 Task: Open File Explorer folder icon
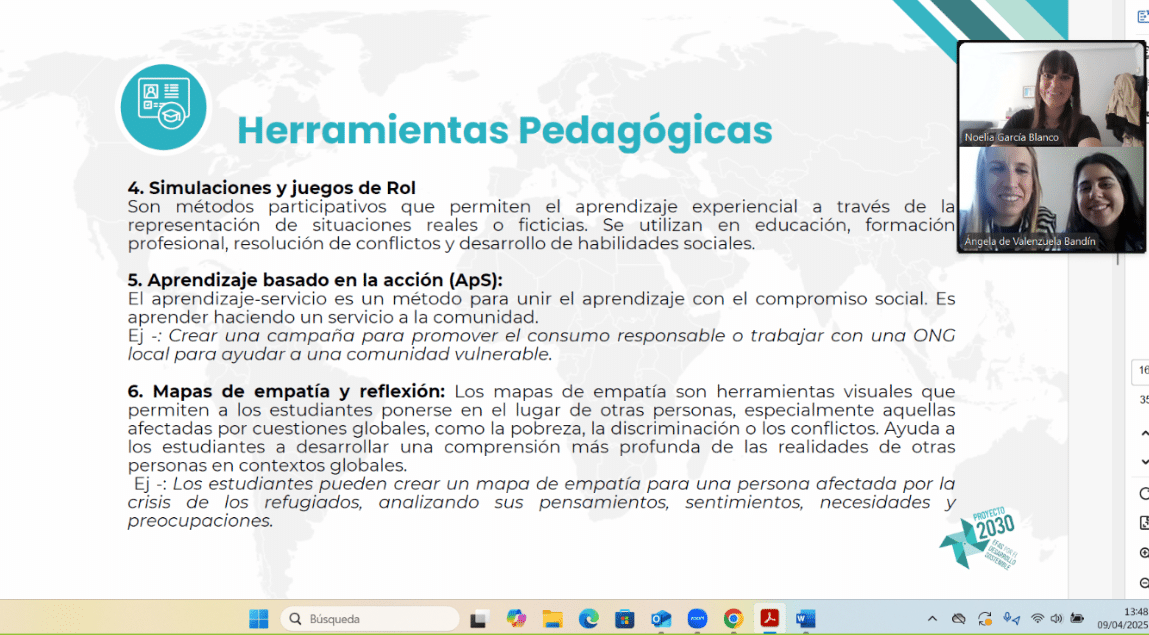[553, 619]
